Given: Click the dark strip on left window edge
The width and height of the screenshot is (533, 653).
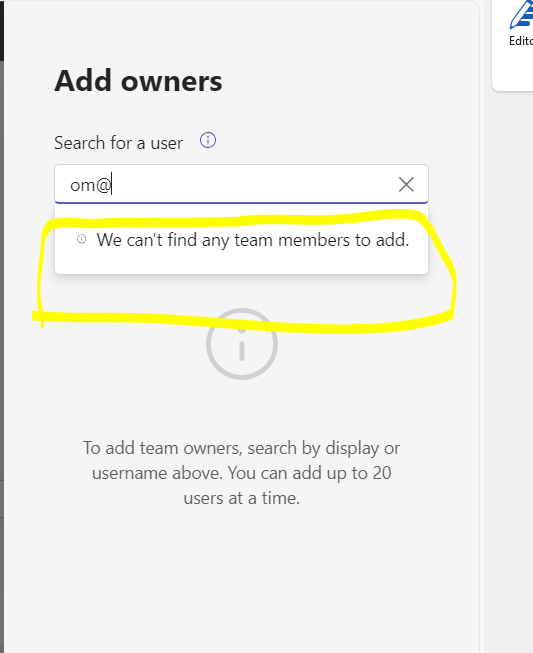Looking at the screenshot, I should [x=2, y=30].
